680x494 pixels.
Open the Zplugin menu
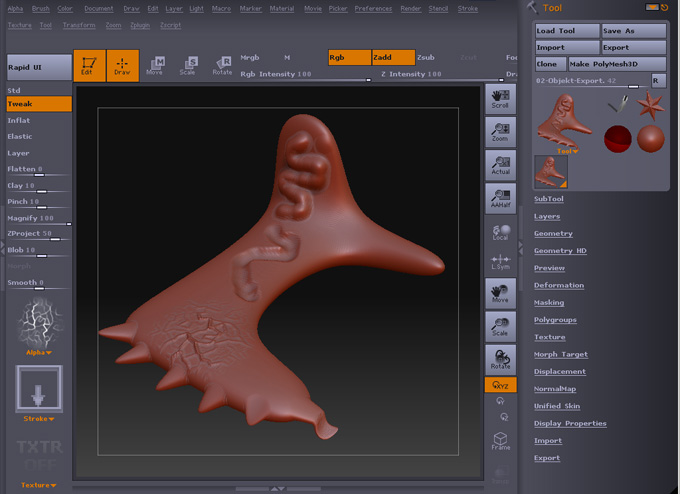[140, 25]
